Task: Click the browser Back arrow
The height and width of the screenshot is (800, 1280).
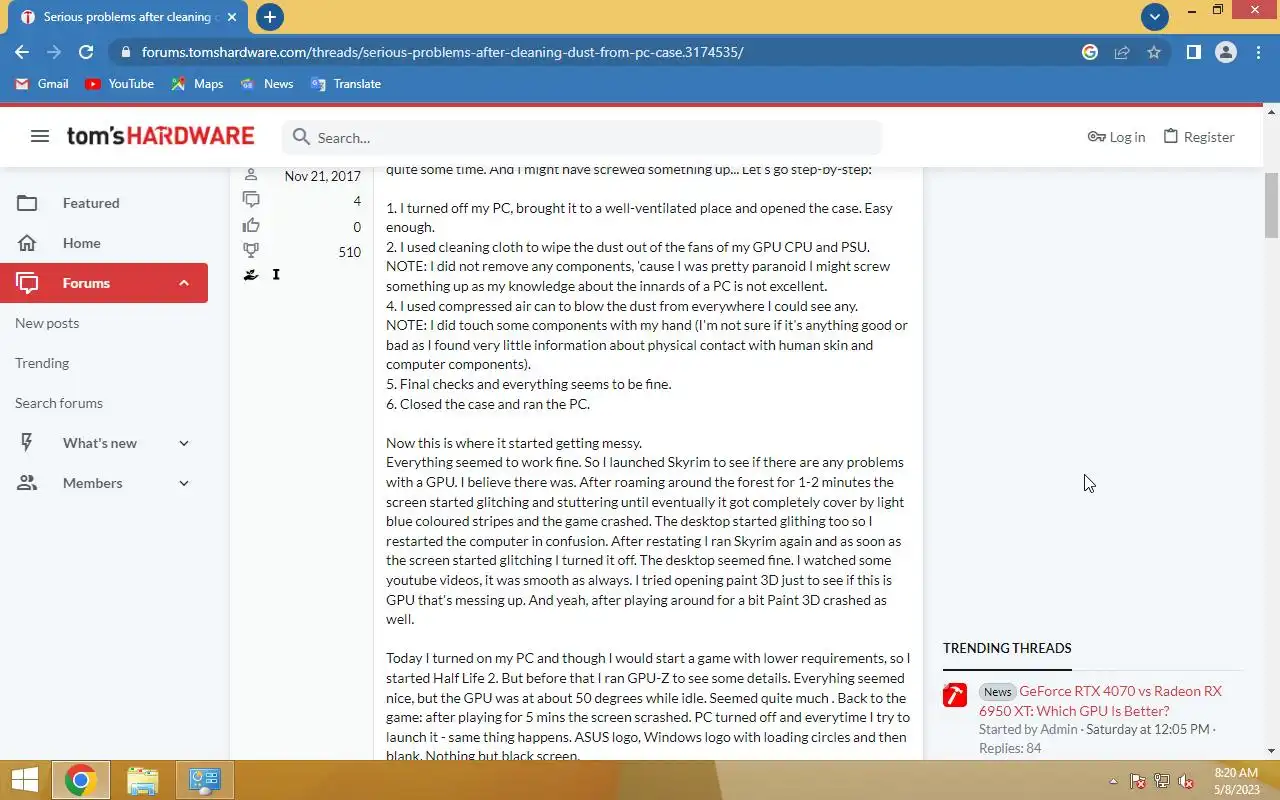Action: (x=22, y=52)
